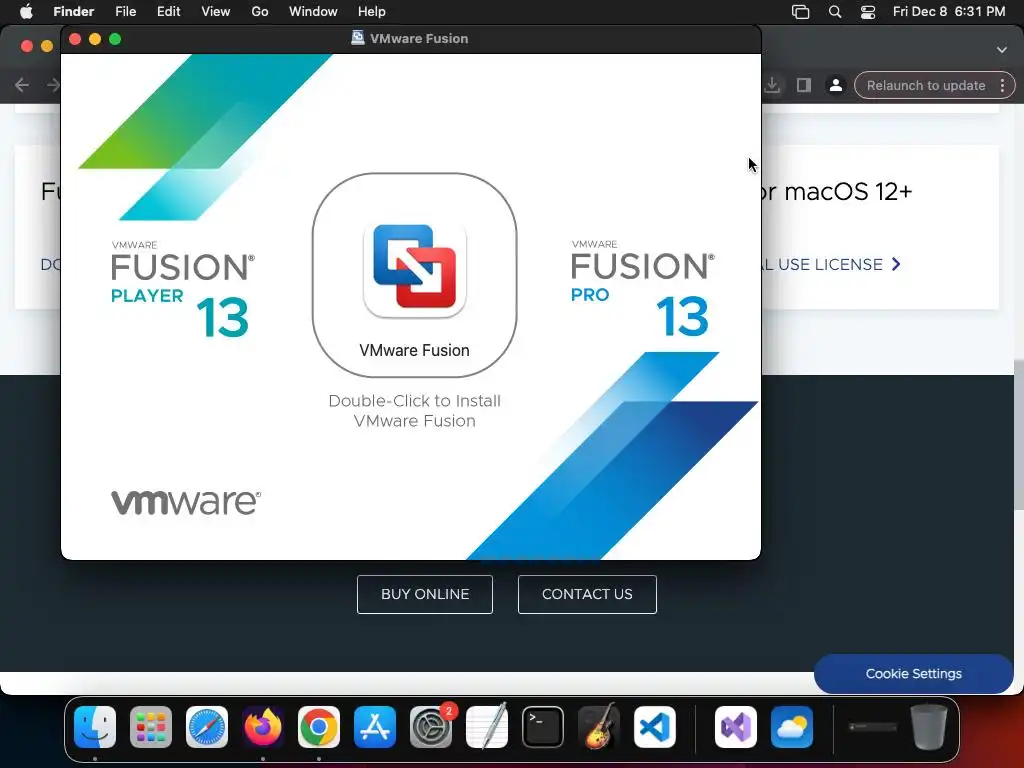Image resolution: width=1024 pixels, height=768 pixels.
Task: Expand Chrome tab search chevron
Action: [1002, 50]
